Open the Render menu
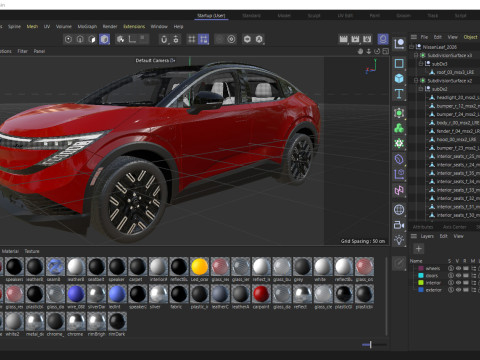This screenshot has height=360, width=480. (110, 26)
